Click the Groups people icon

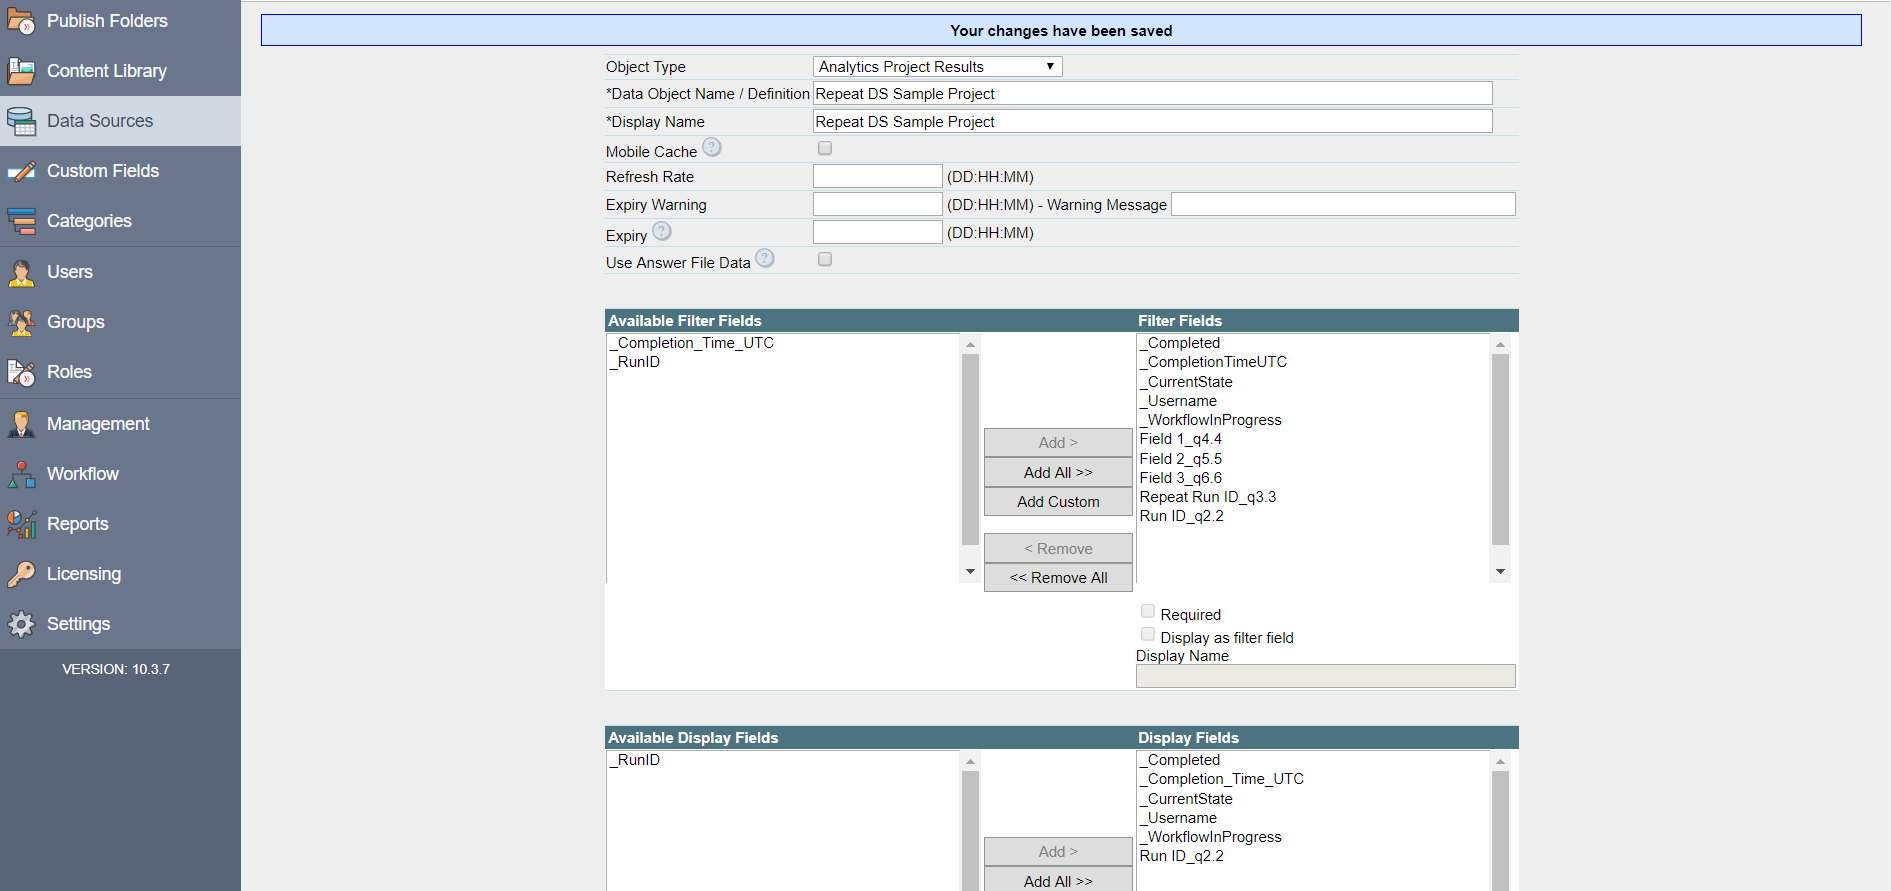pyautogui.click(x=21, y=322)
